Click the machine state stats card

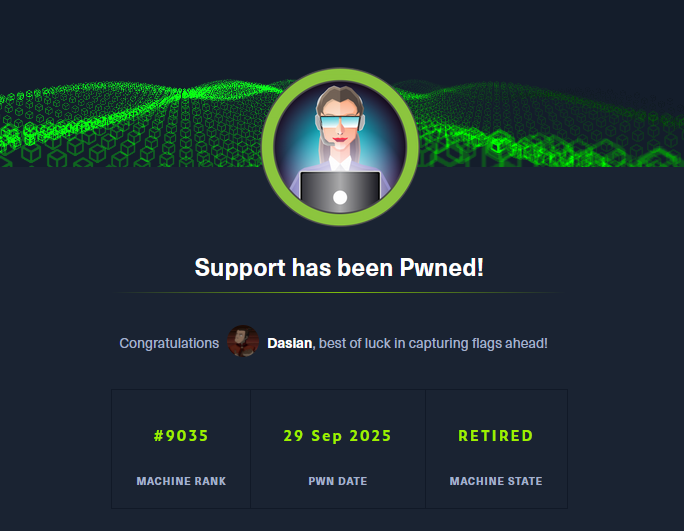point(496,449)
